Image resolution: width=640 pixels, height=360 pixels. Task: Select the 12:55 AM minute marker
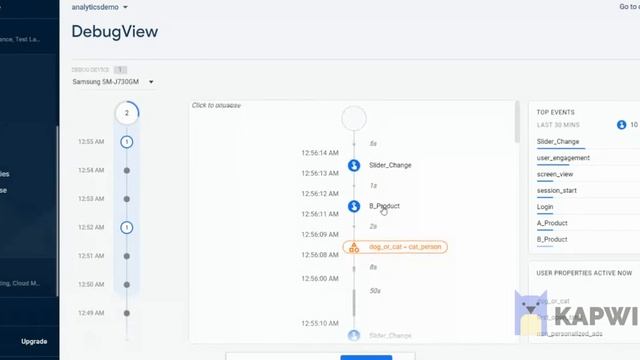pyautogui.click(x=127, y=142)
